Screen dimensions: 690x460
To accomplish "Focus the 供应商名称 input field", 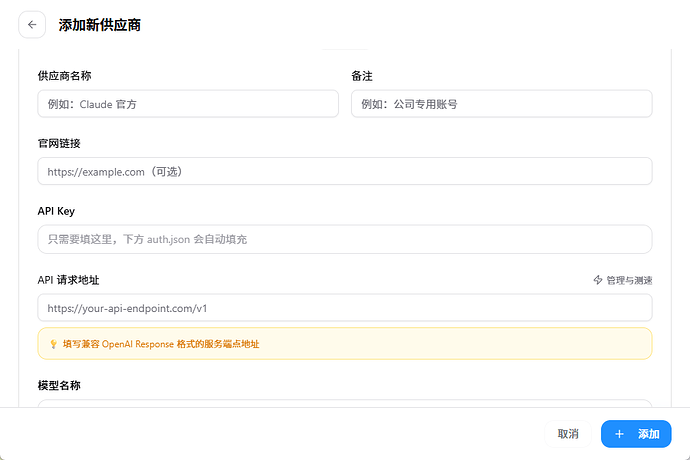I will (x=188, y=104).
